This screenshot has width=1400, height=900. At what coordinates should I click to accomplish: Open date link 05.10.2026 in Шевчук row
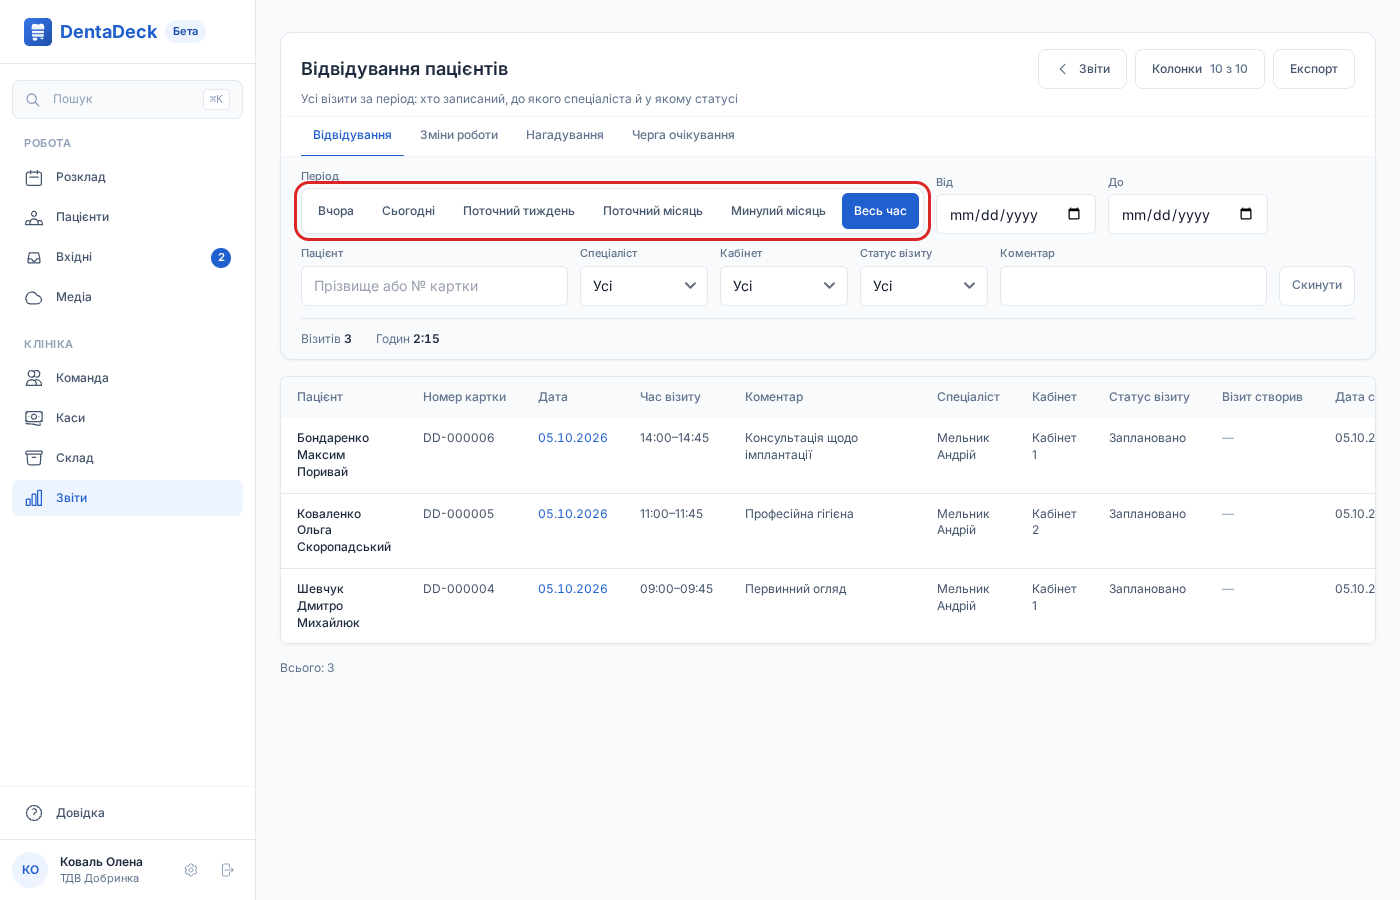[573, 589]
